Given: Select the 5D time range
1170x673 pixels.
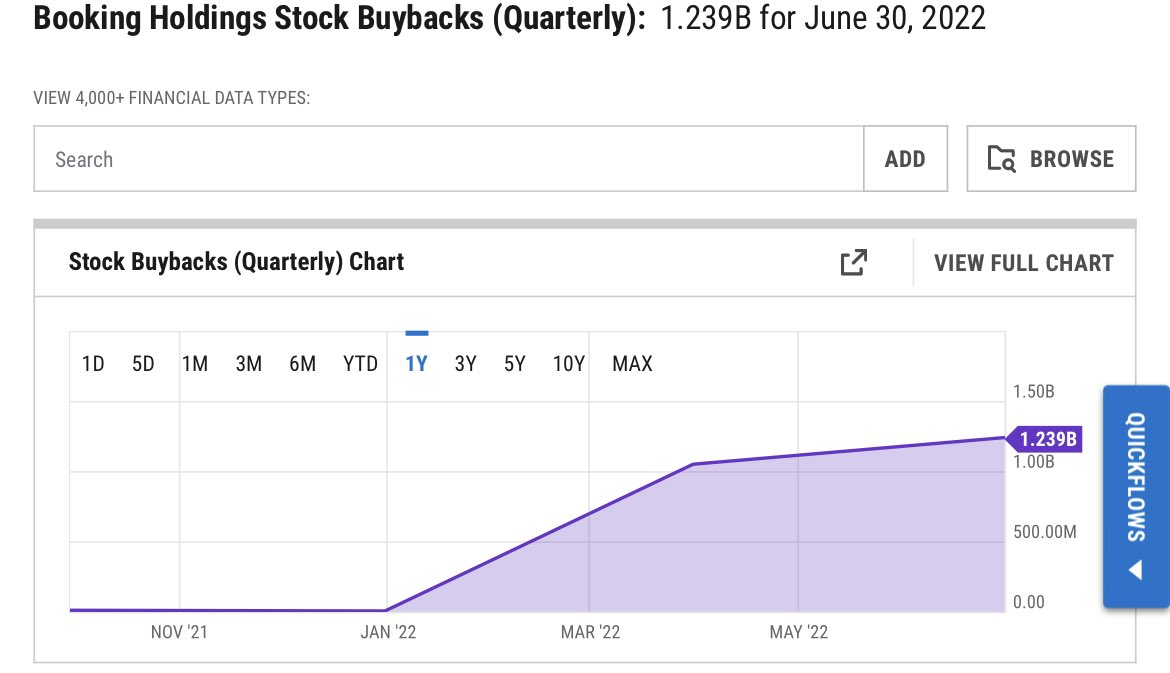Looking at the screenshot, I should 143,364.
